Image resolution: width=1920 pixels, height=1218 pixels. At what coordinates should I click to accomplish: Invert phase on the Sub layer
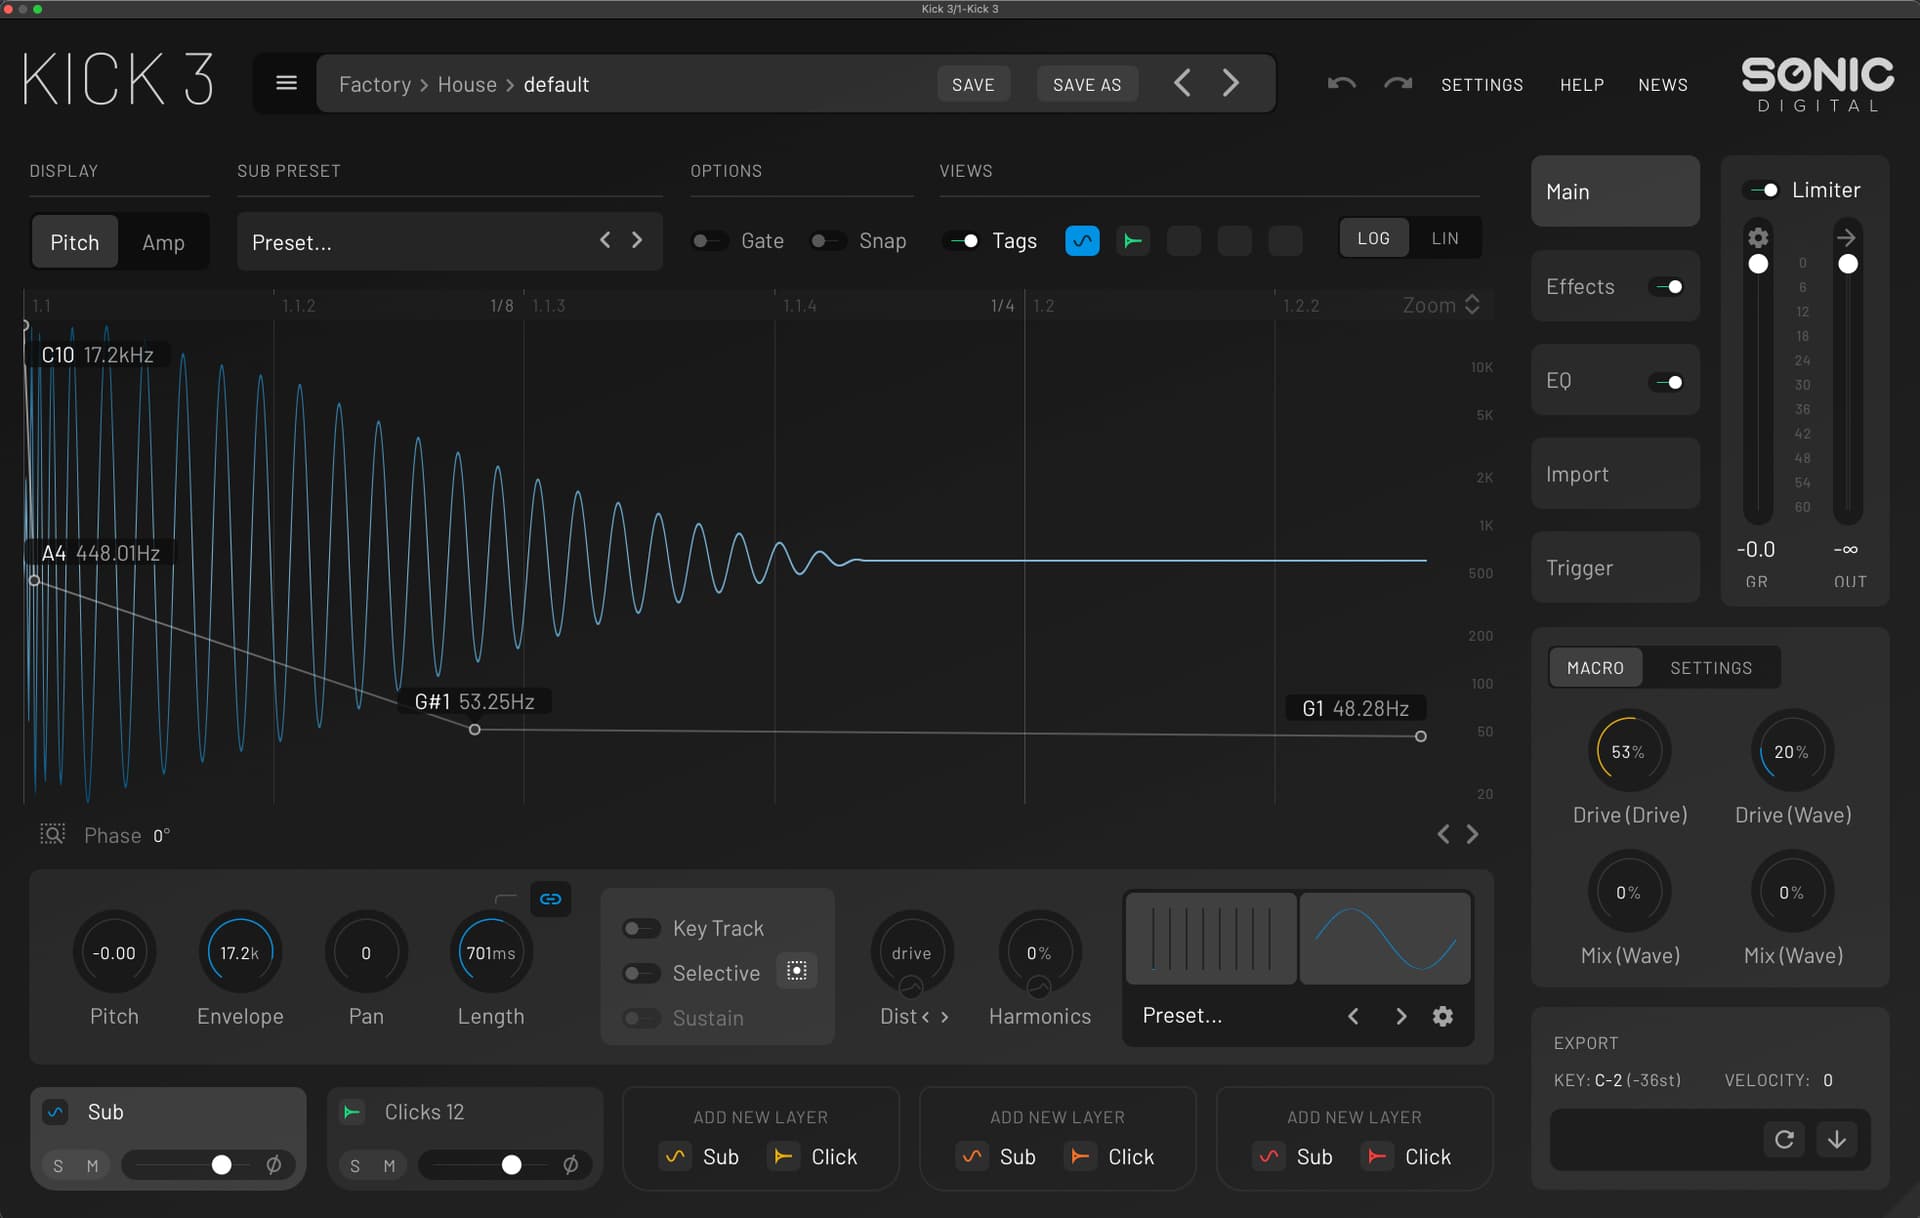pos(273,1165)
